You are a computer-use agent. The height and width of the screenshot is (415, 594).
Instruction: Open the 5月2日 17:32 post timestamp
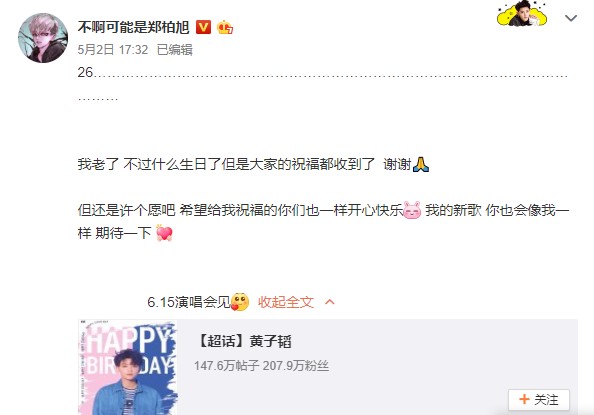tap(113, 50)
